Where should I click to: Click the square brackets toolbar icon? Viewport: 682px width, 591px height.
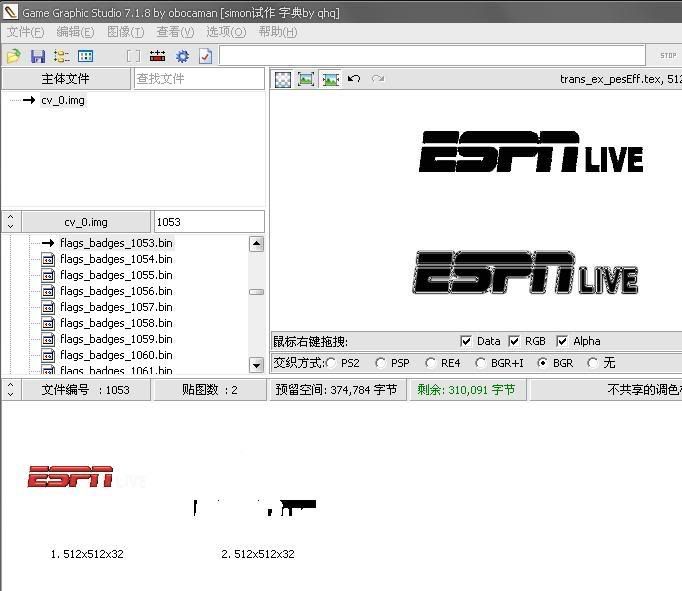point(133,56)
